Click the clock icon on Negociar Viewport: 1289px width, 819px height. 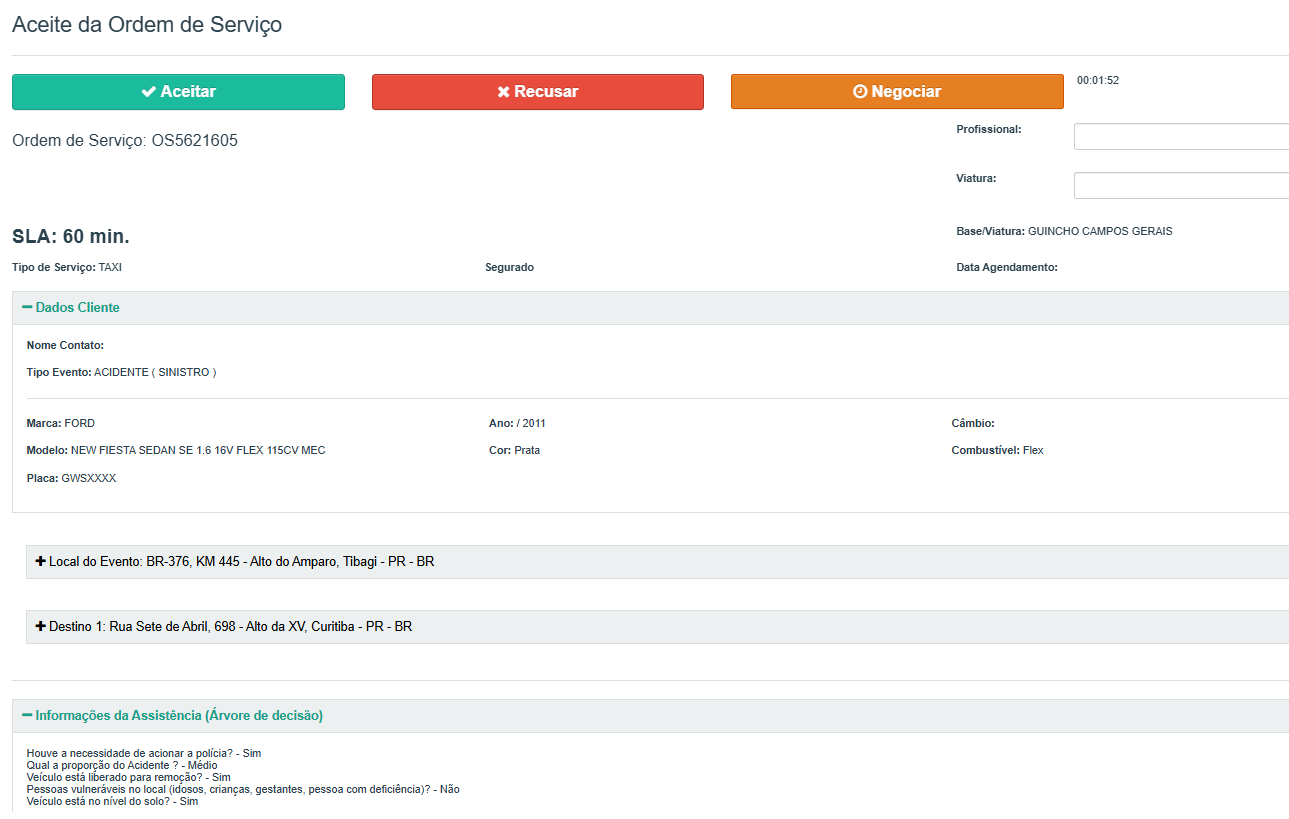point(860,92)
